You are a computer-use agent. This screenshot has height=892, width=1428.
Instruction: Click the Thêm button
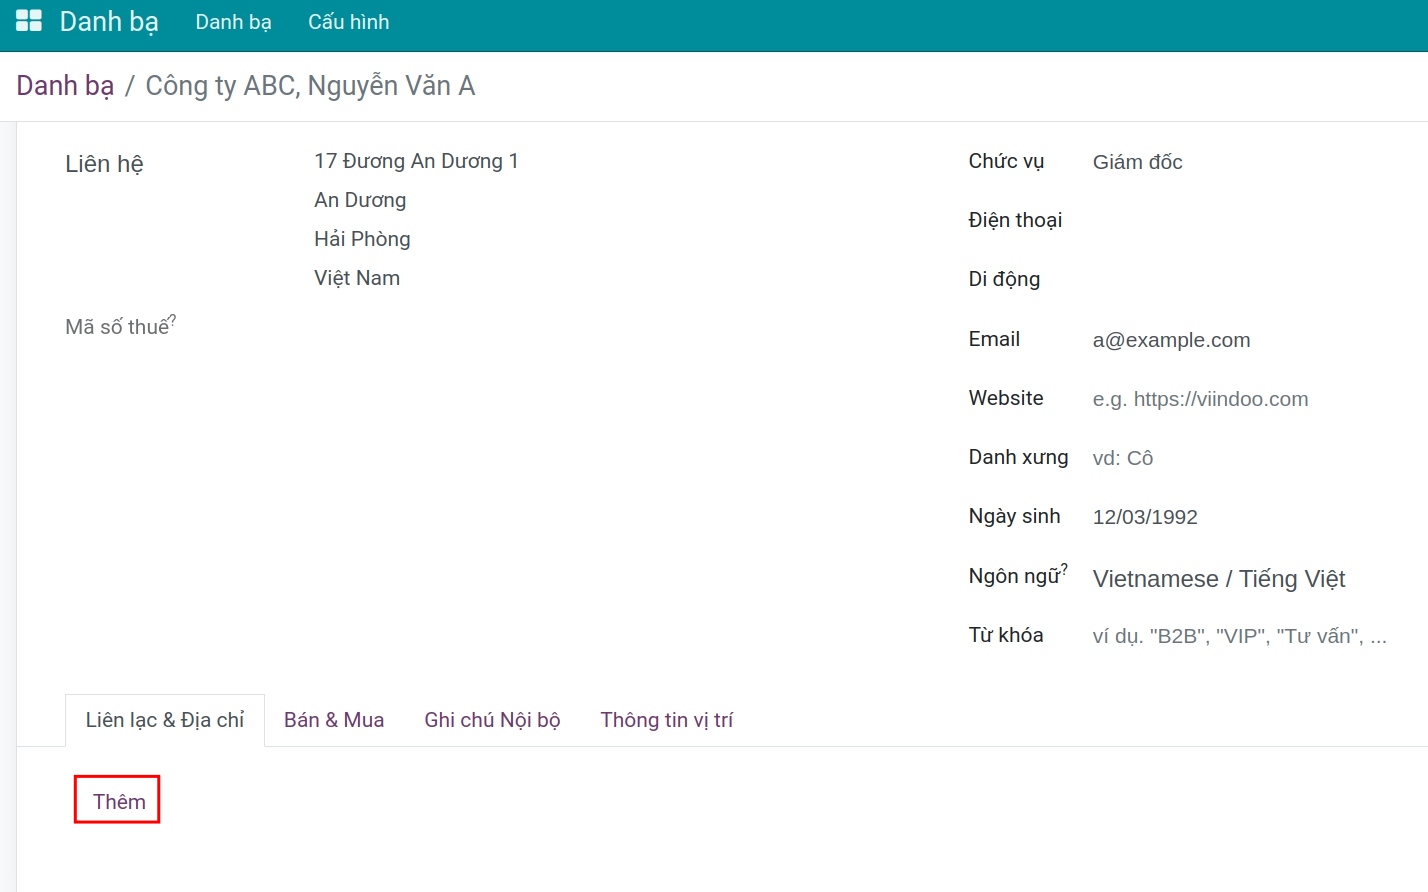118,801
